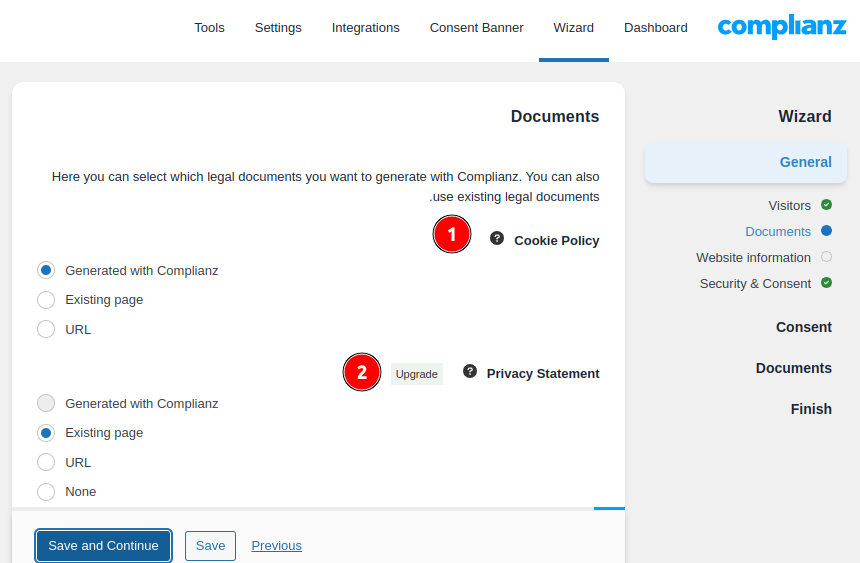Click the Upgrade badge for Privacy Statement

click(x=416, y=374)
